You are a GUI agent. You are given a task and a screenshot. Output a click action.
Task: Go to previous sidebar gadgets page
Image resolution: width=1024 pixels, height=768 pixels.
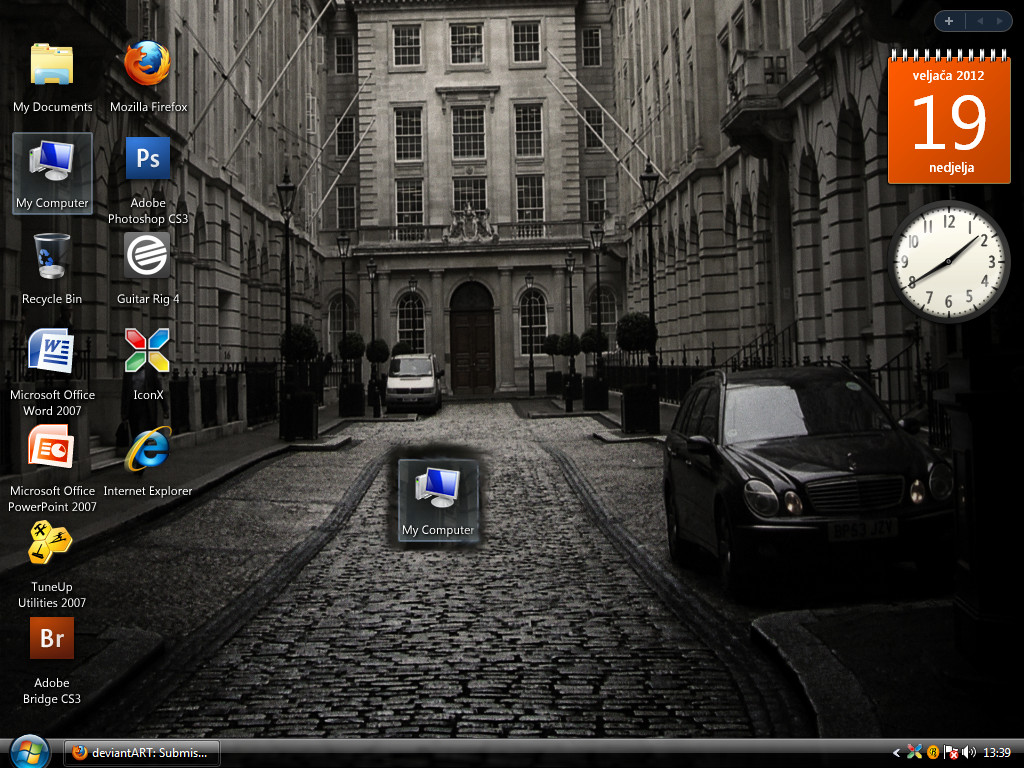980,21
